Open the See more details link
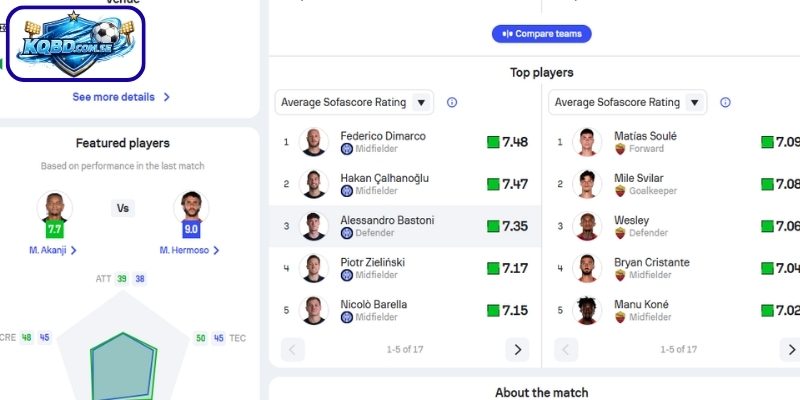Image resolution: width=800 pixels, height=400 pixels. (x=121, y=97)
